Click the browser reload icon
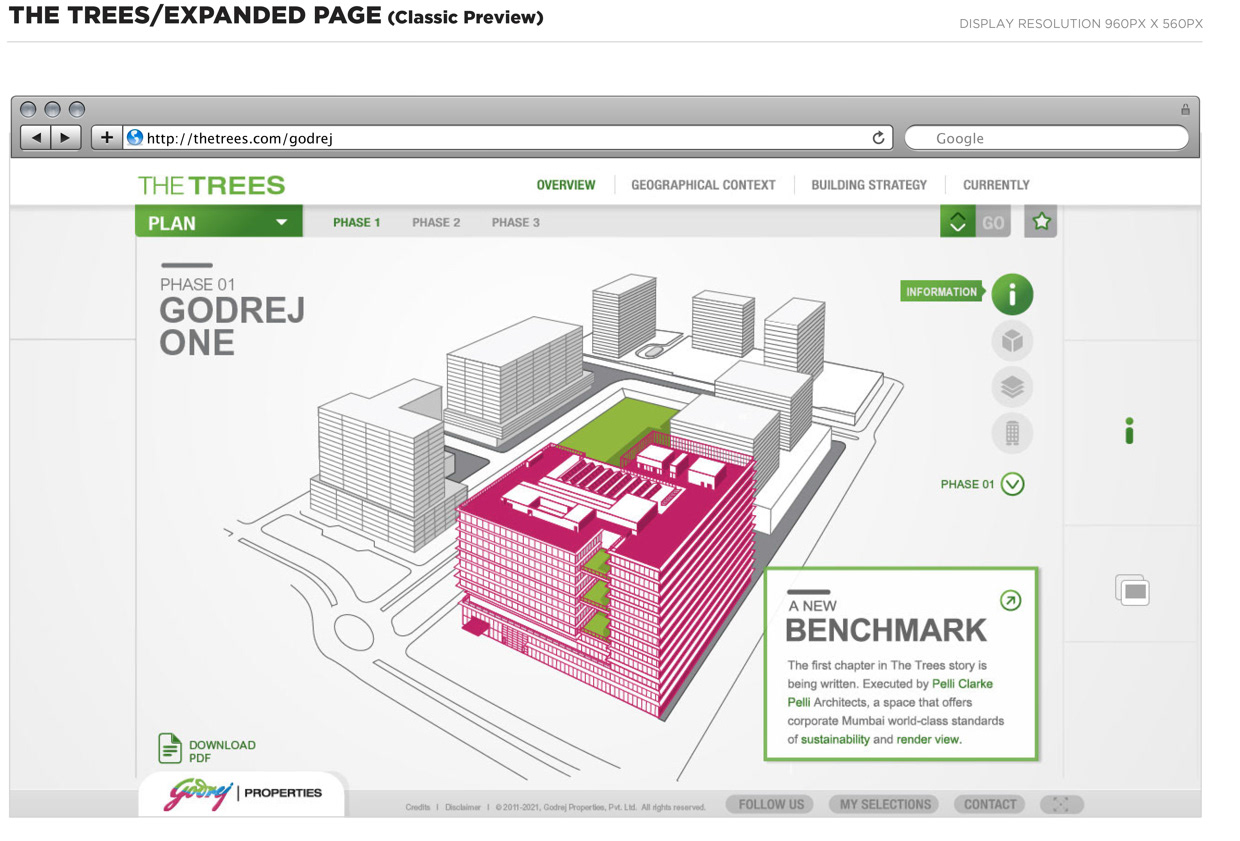 878,137
